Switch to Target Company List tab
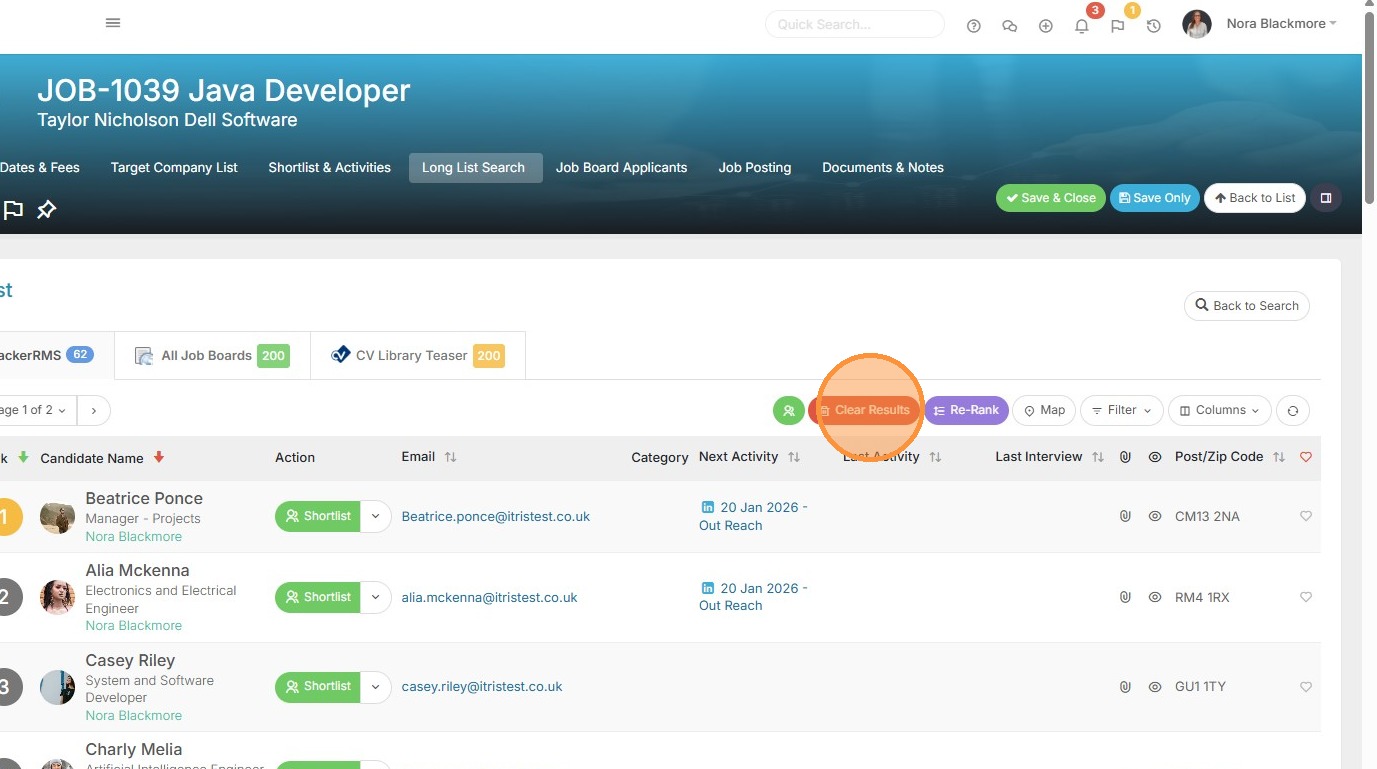The width and height of the screenshot is (1377, 769). [174, 168]
